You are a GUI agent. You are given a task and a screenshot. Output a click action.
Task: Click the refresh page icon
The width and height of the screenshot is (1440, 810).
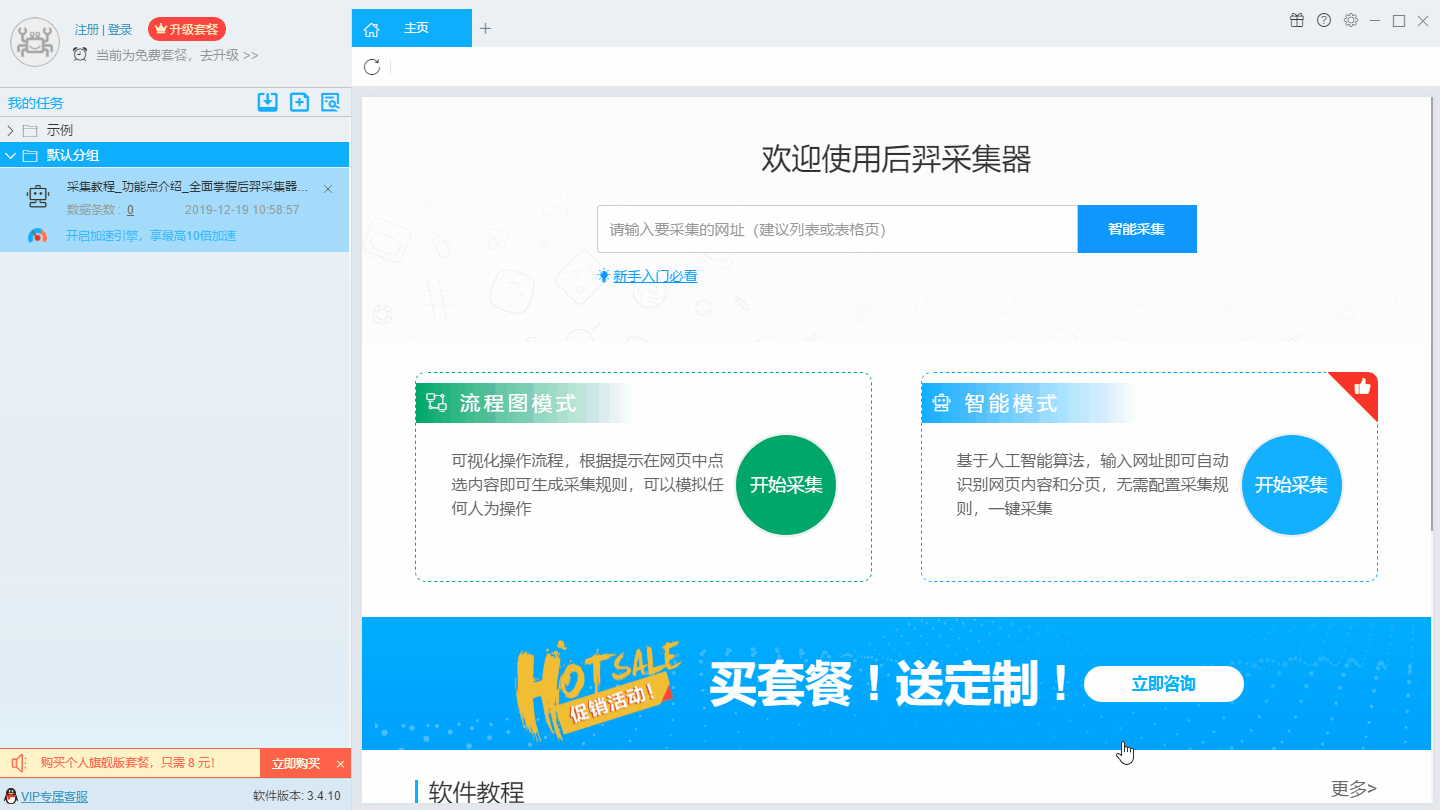[372, 67]
